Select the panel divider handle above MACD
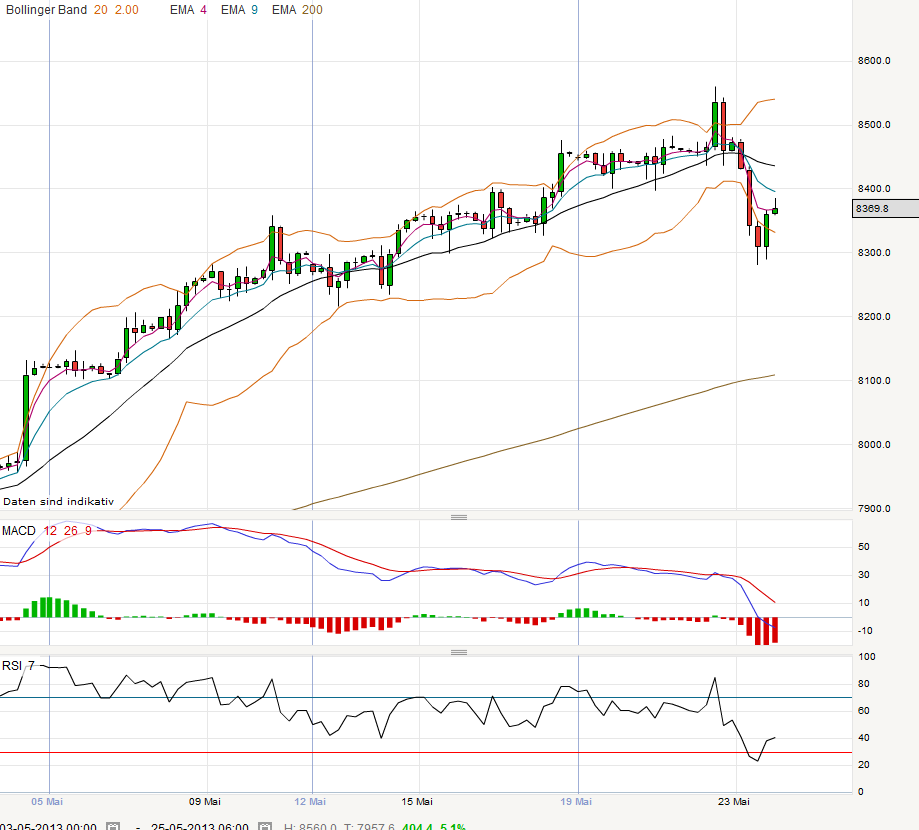The height and width of the screenshot is (830, 919). pos(459,517)
